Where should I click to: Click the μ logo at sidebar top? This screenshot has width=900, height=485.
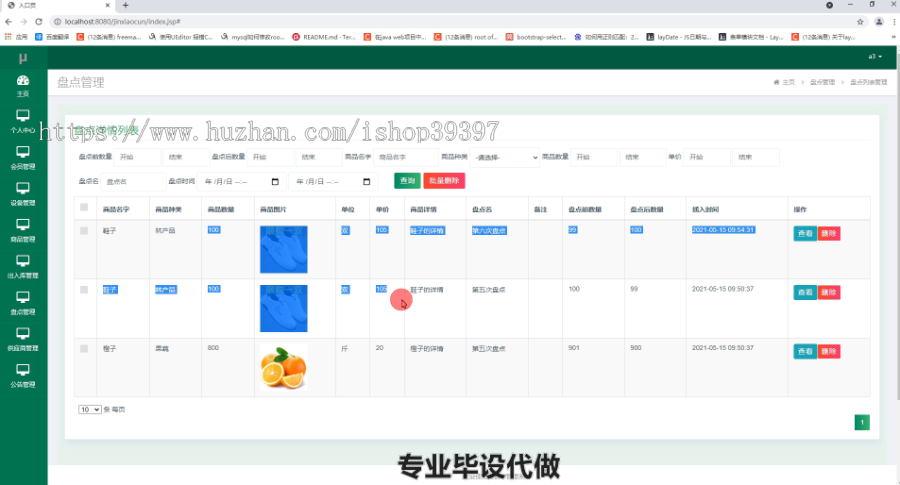click(23, 58)
